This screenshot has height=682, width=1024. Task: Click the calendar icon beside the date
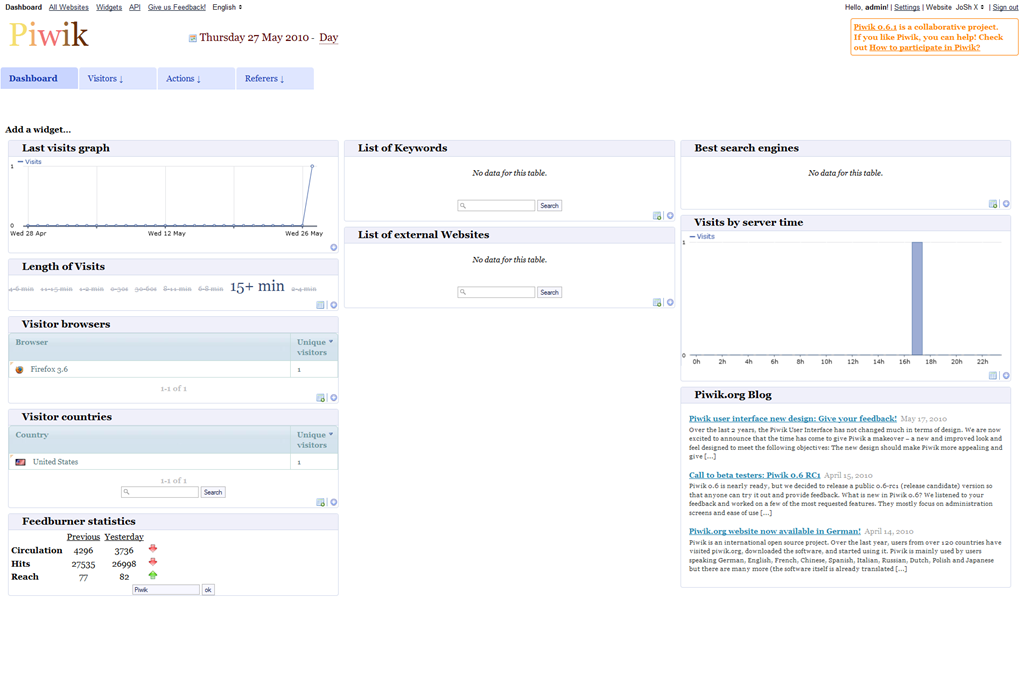pyautogui.click(x=193, y=38)
